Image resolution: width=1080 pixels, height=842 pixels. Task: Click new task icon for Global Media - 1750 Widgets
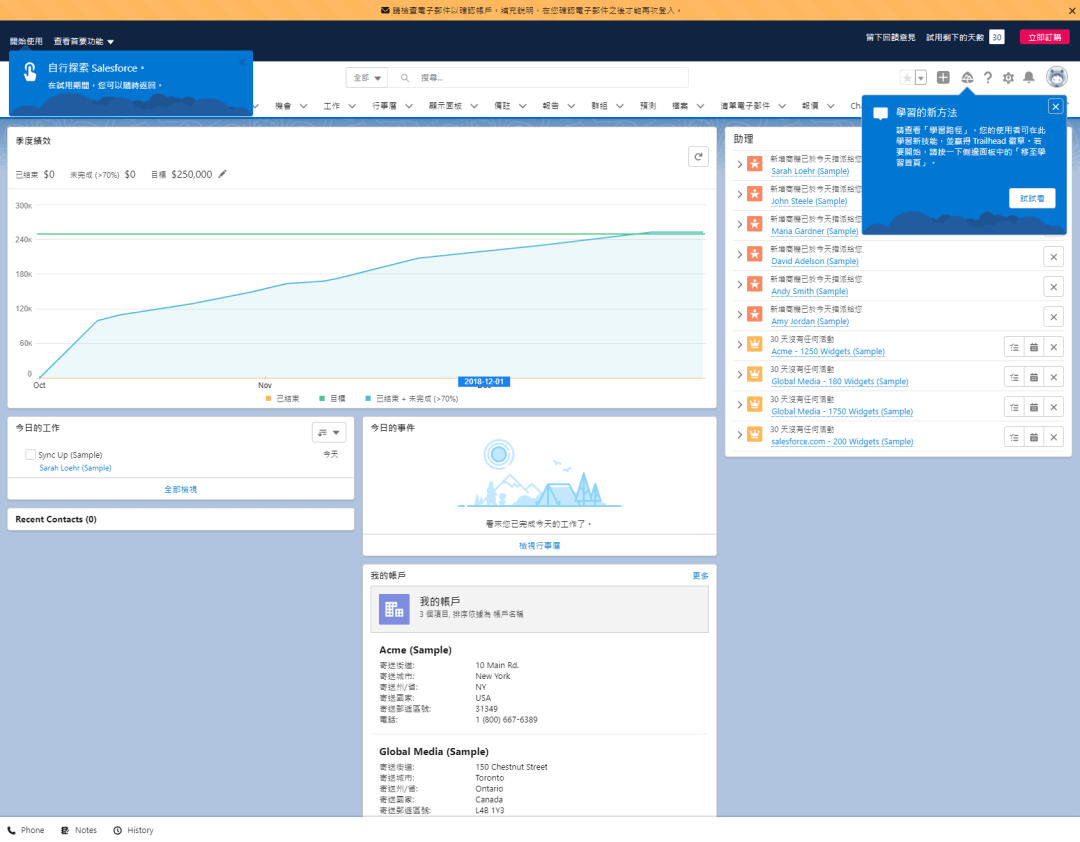tap(1014, 407)
